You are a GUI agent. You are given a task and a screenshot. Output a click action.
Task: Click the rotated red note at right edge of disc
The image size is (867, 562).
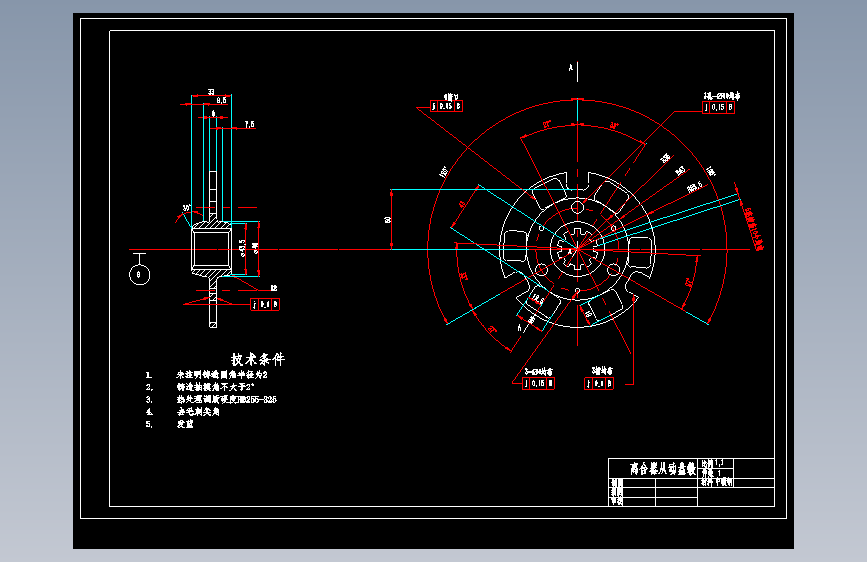[x=754, y=229]
